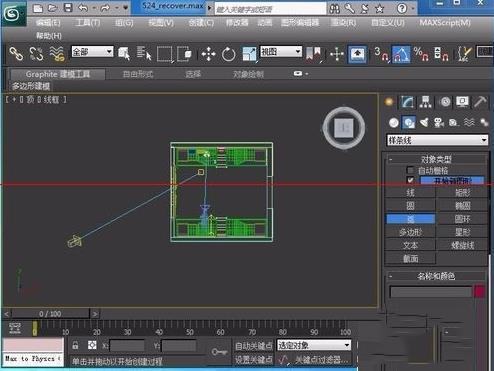
Task: Toggle the Percent Snap icon
Action: point(421,54)
